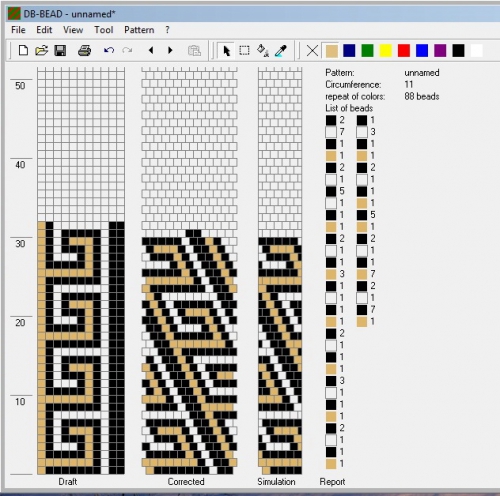Click the New file icon
The image size is (500, 496).
(x=23, y=51)
